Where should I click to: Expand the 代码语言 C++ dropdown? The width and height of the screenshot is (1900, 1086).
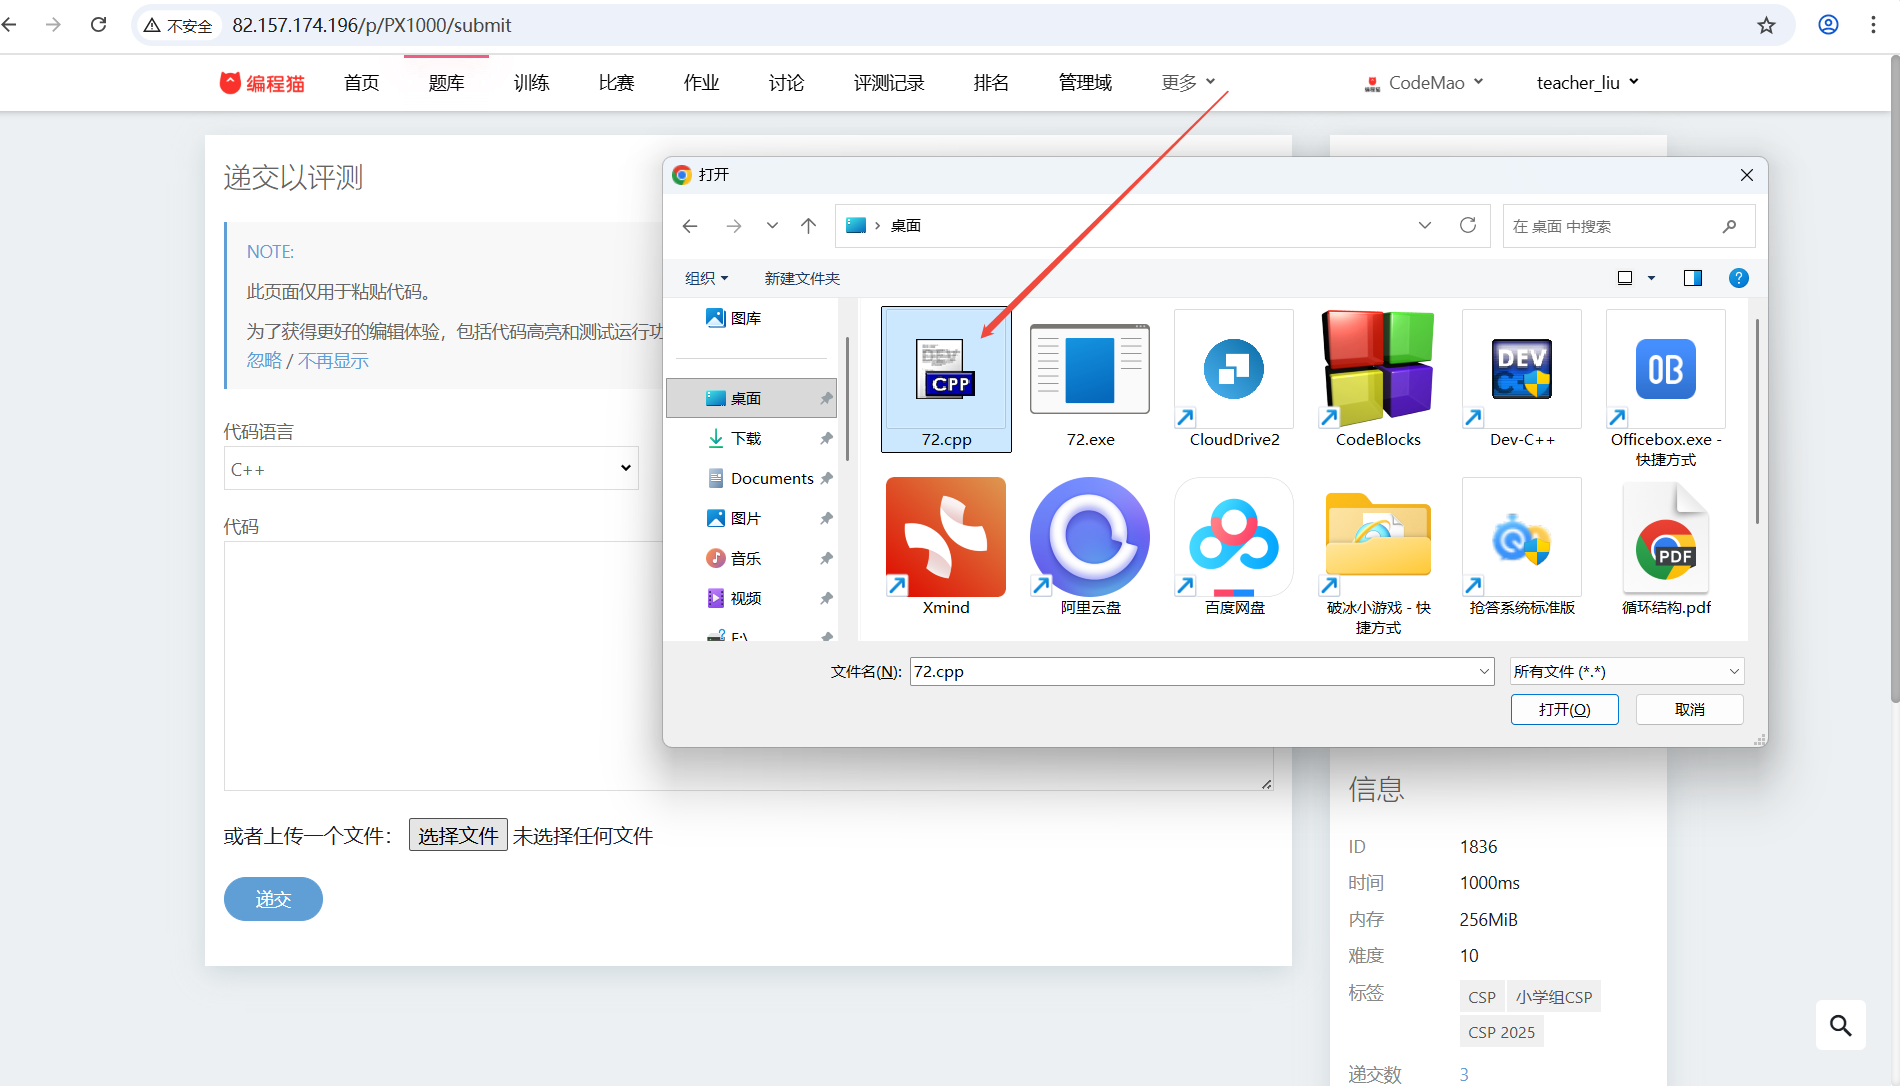[x=431, y=469]
